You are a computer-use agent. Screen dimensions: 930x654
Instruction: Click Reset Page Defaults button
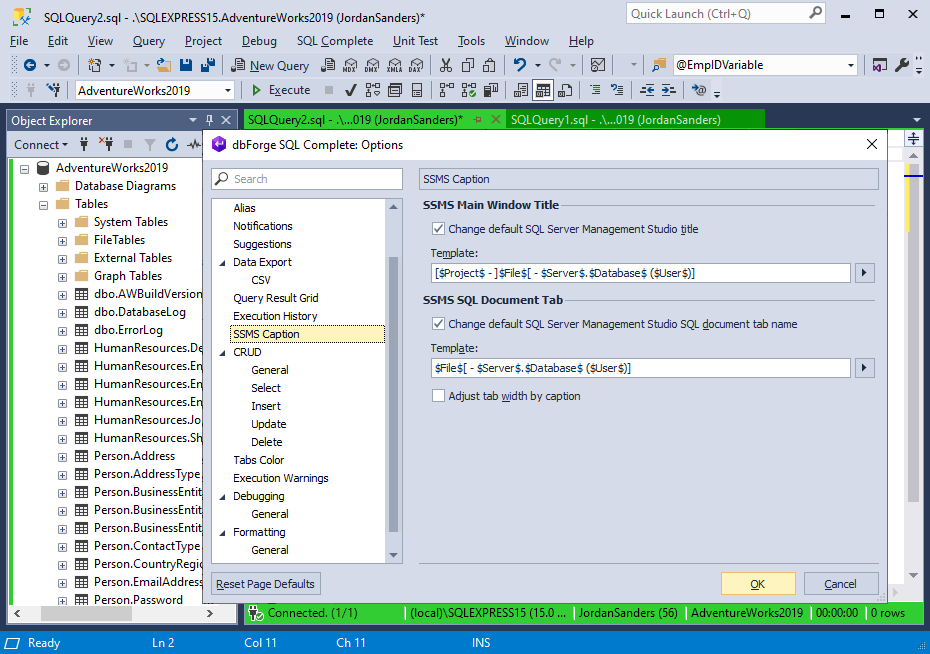pos(265,584)
